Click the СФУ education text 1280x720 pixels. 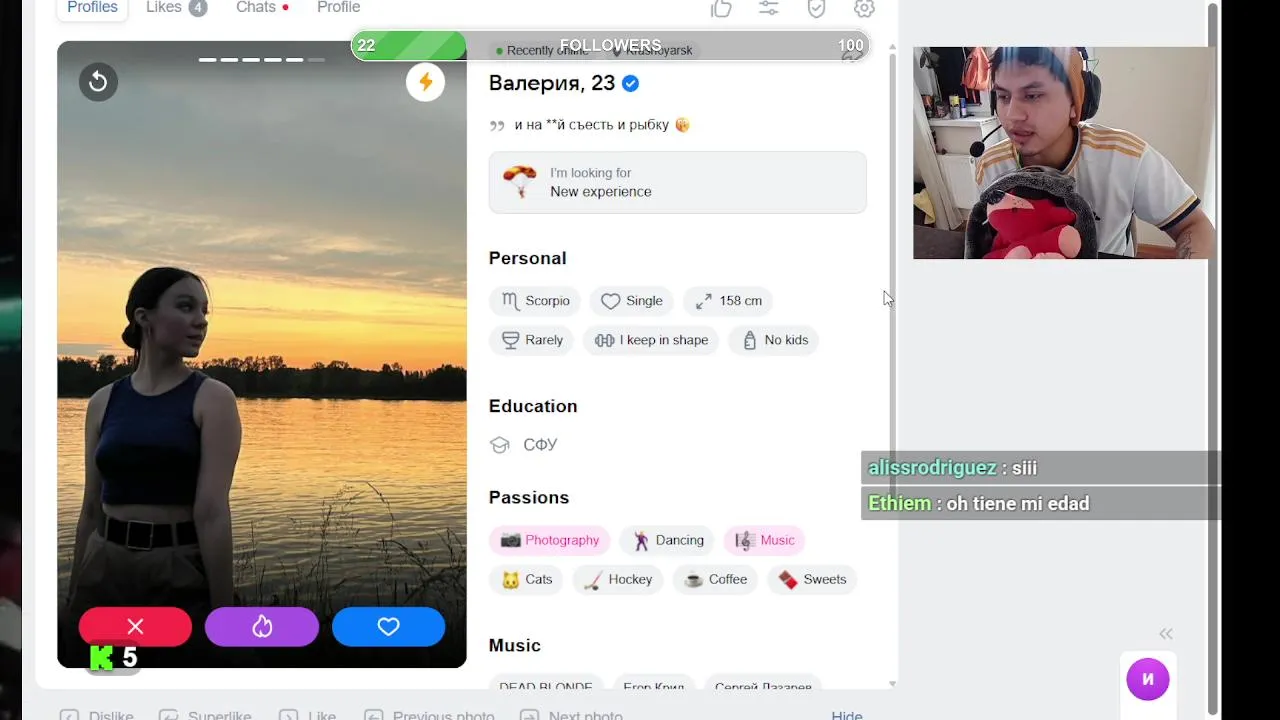click(x=540, y=445)
